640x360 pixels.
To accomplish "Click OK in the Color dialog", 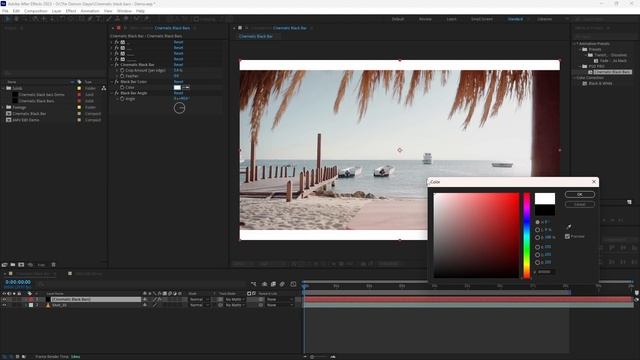I will (x=580, y=195).
